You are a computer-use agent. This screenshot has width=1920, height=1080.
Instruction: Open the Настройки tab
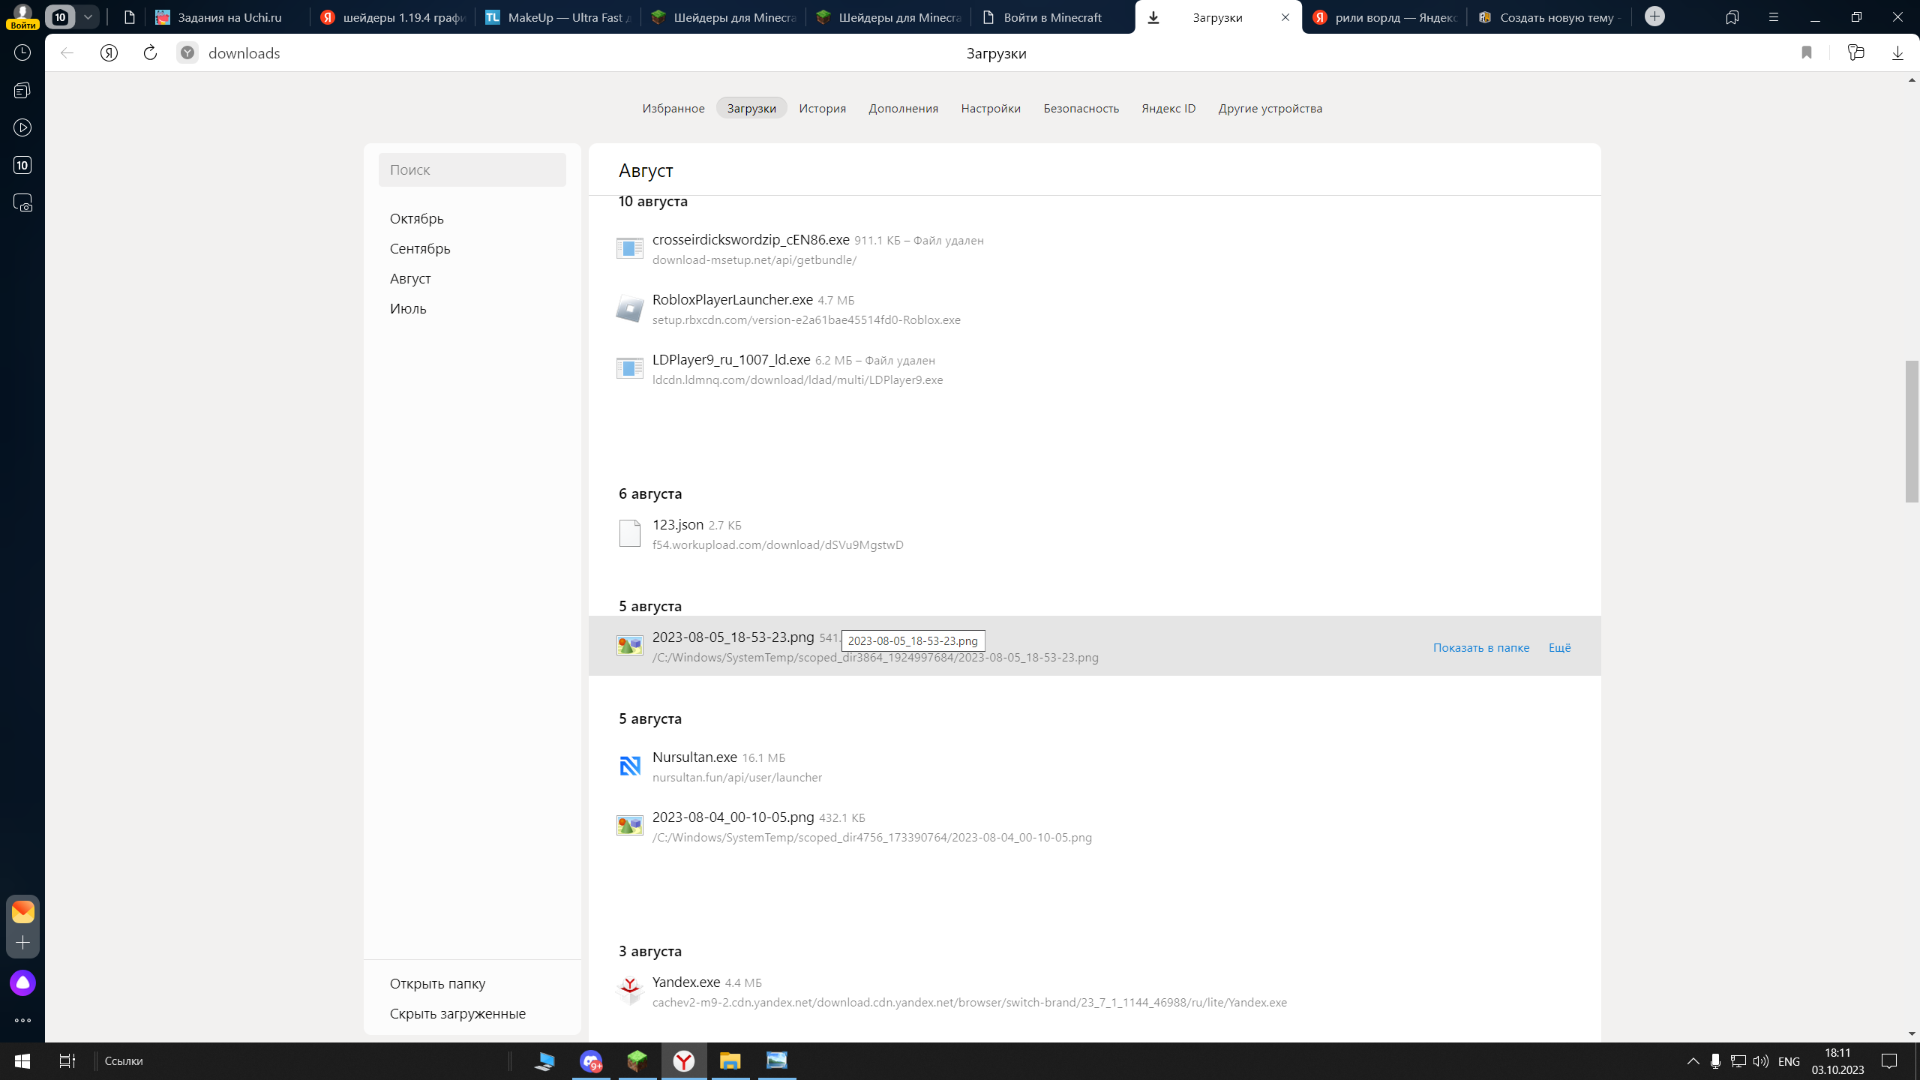click(990, 108)
